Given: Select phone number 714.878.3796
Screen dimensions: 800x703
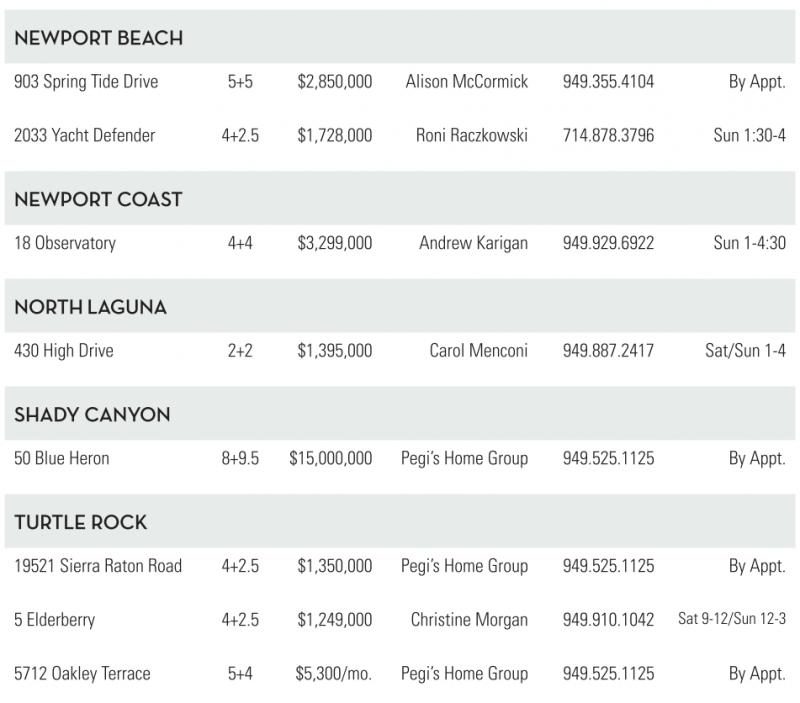Looking at the screenshot, I should click(608, 135).
